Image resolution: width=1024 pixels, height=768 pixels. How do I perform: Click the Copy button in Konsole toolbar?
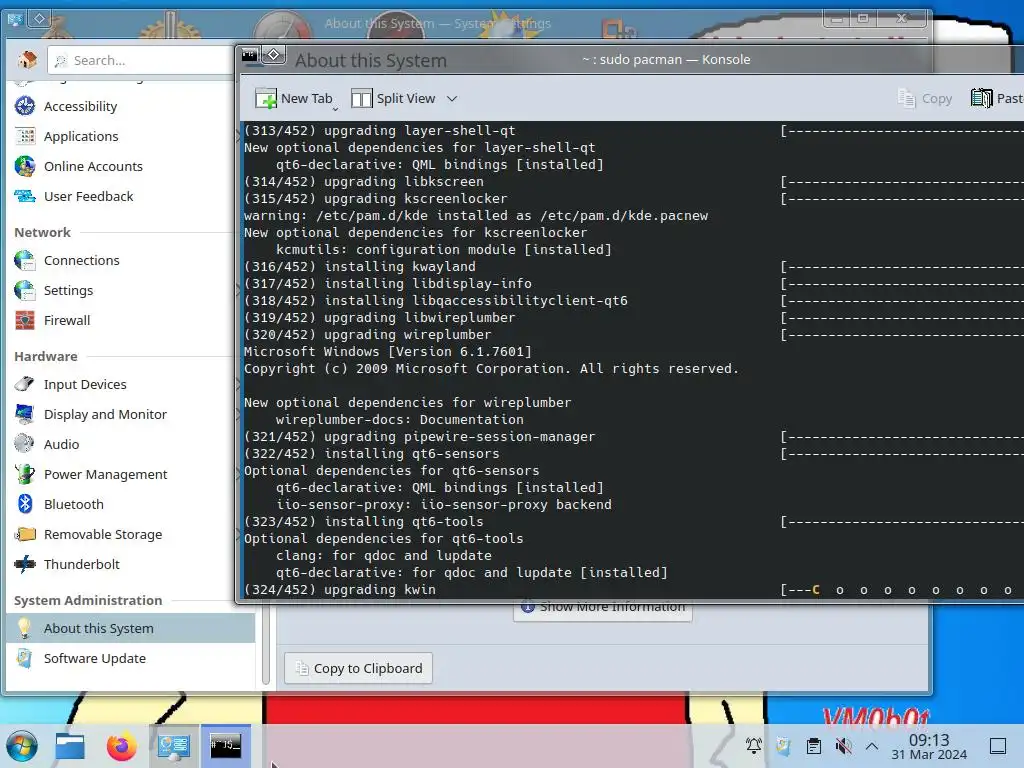(x=925, y=99)
